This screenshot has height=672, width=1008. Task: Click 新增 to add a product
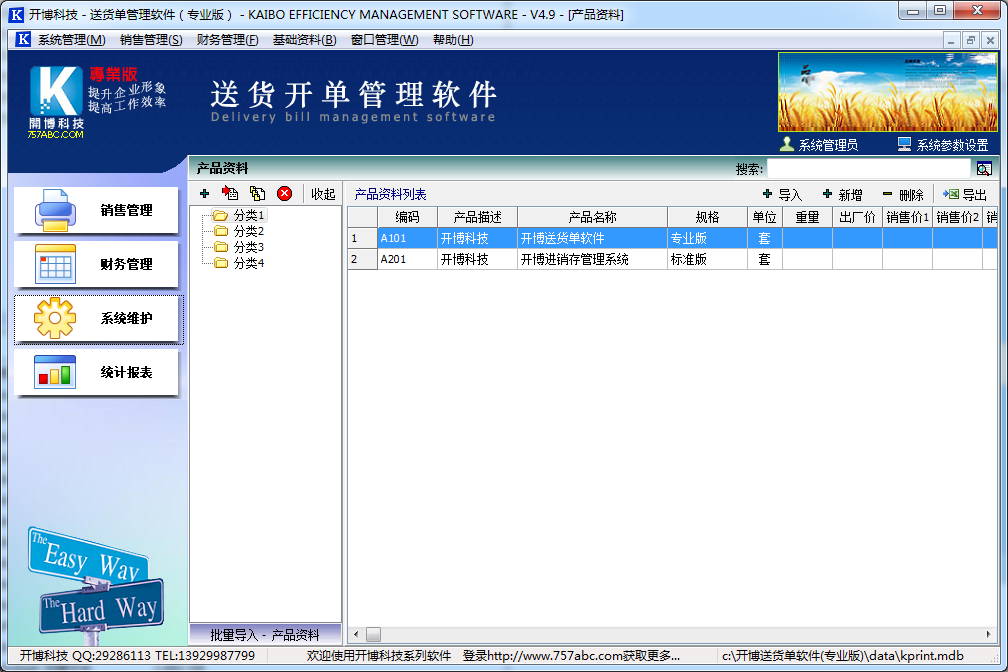[x=842, y=195]
